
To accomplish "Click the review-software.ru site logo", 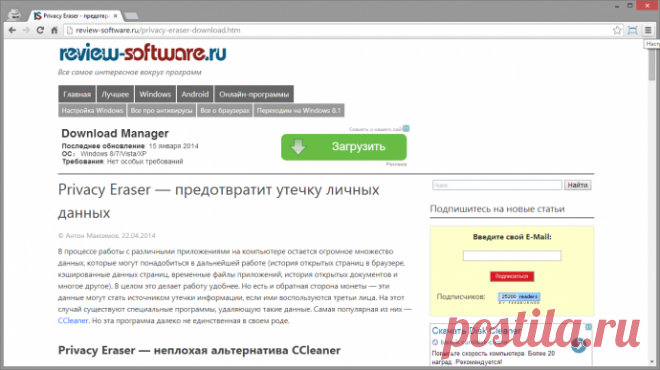I will pyautogui.click(x=143, y=53).
